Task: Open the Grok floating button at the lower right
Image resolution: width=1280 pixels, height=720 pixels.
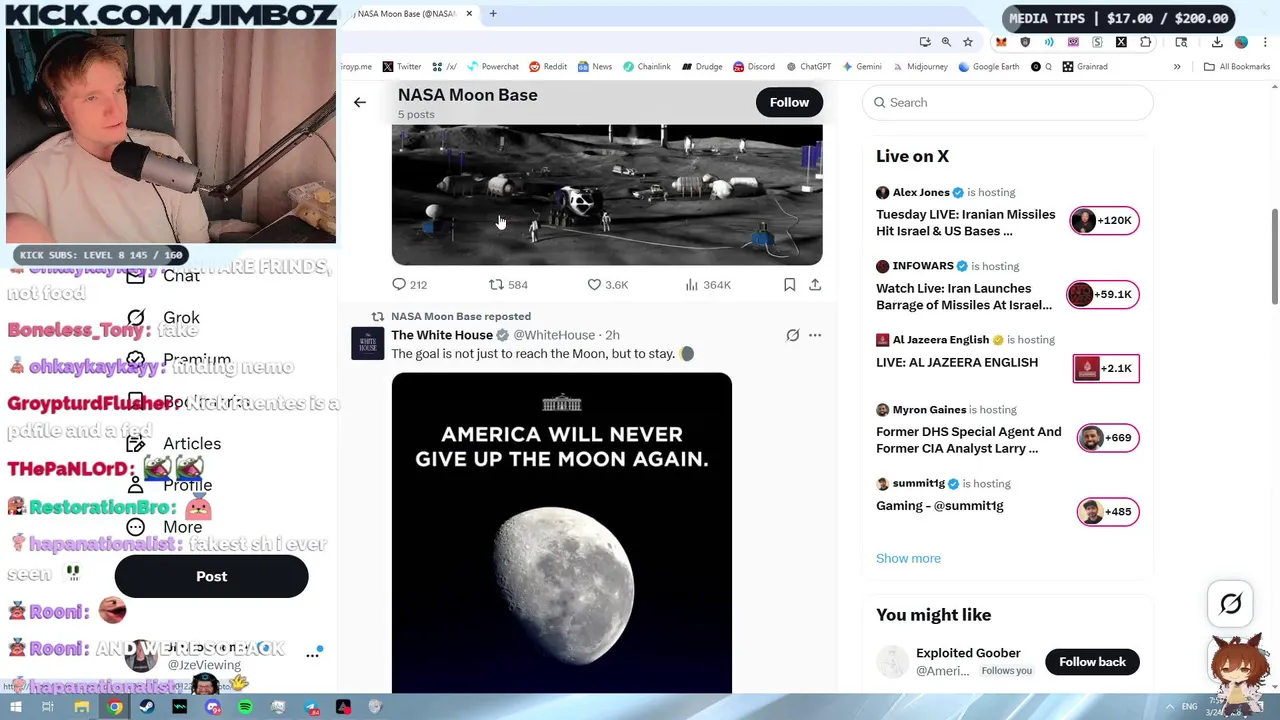Action: click(1231, 604)
